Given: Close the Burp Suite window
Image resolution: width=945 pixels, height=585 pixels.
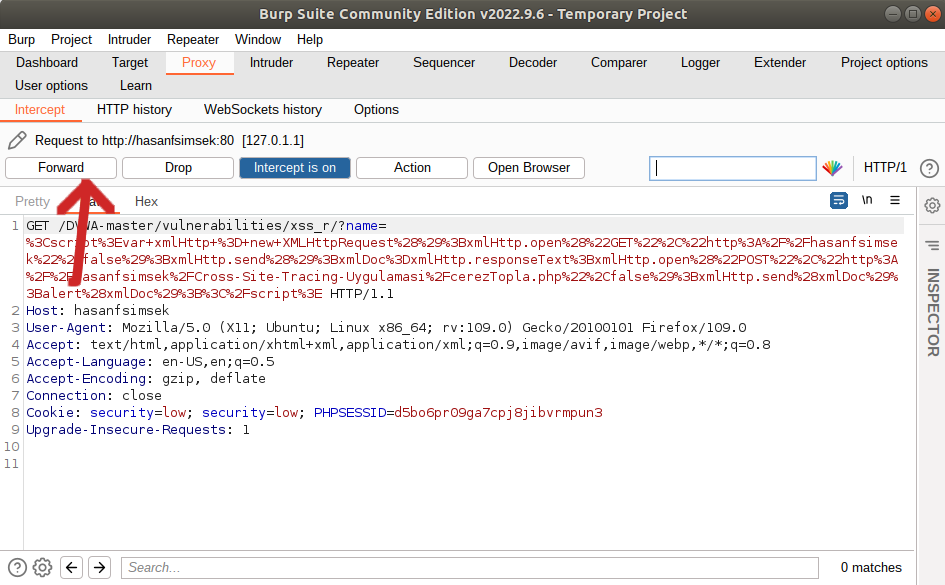Looking at the screenshot, I should (x=933, y=14).
